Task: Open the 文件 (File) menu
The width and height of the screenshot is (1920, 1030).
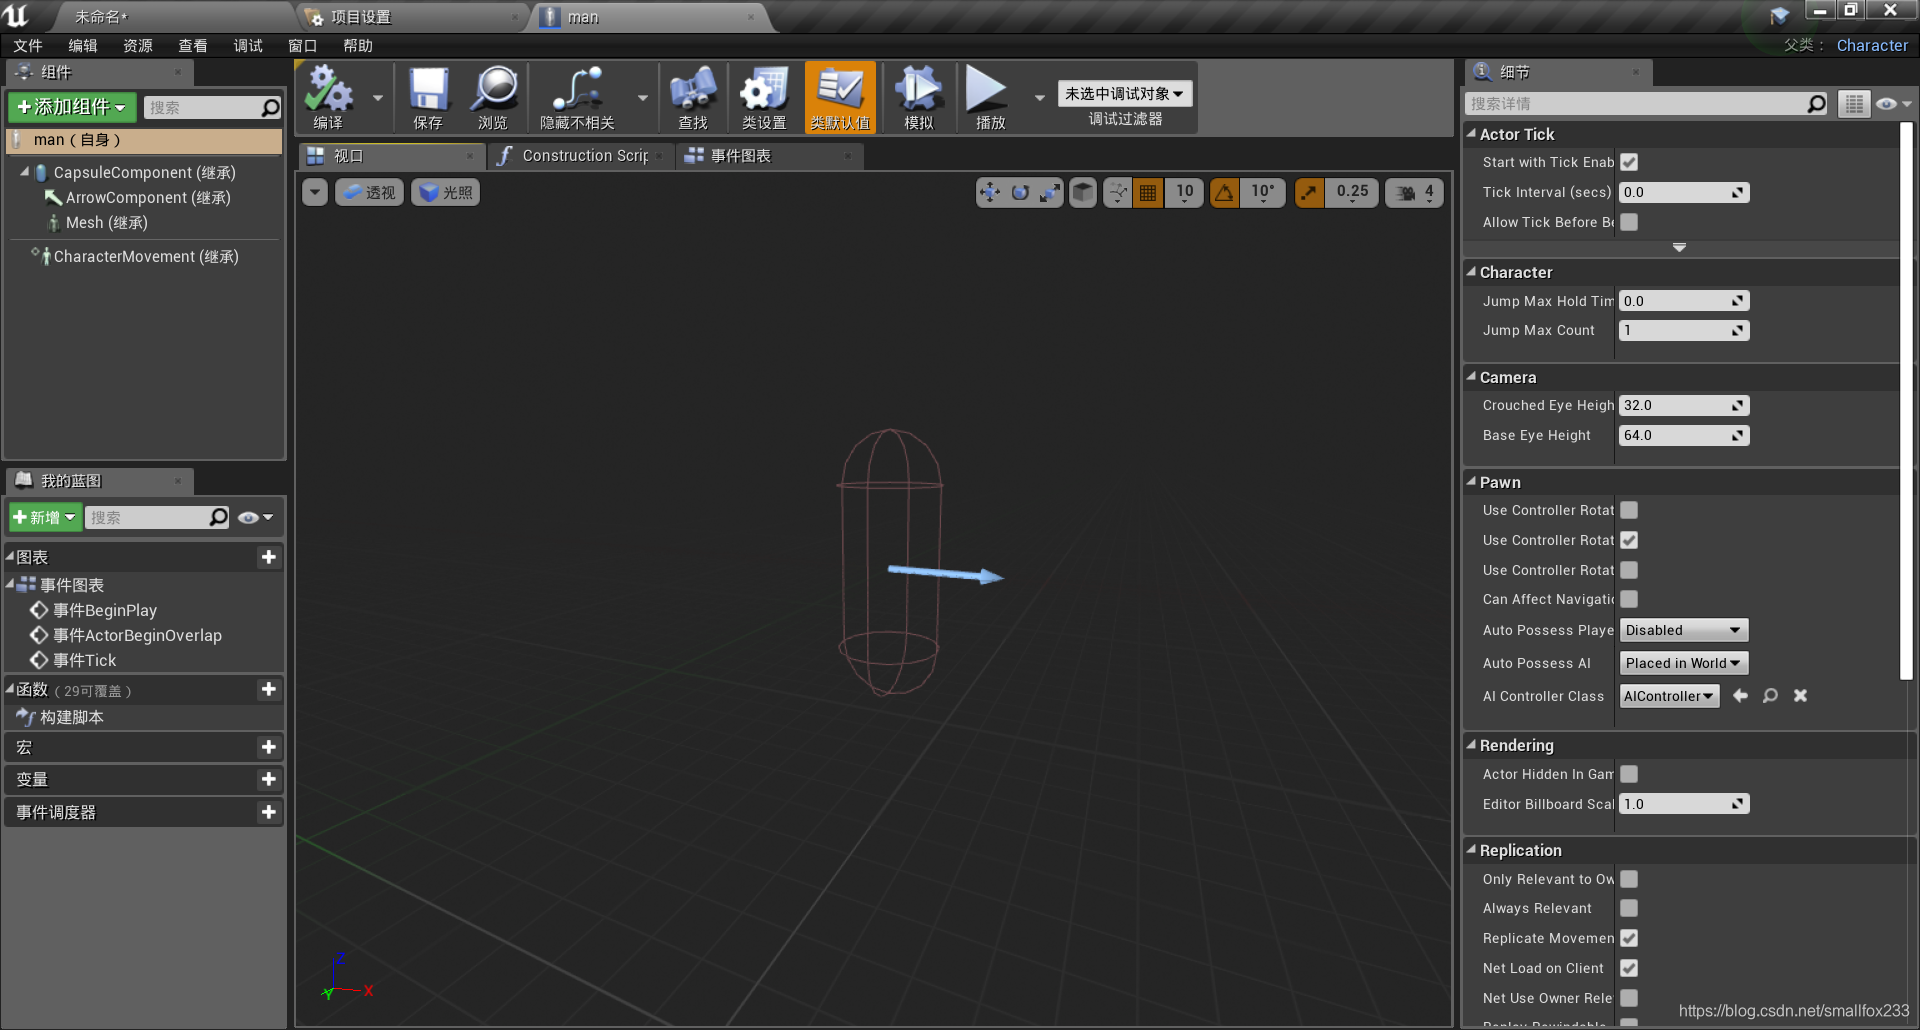Action: [28, 46]
